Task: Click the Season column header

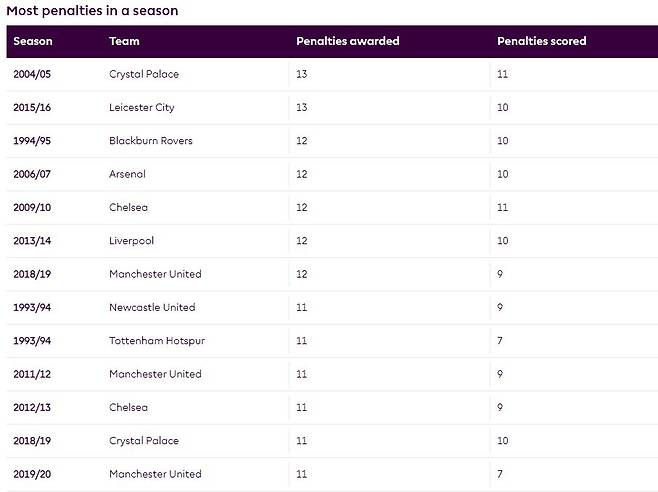Action: 33,41
